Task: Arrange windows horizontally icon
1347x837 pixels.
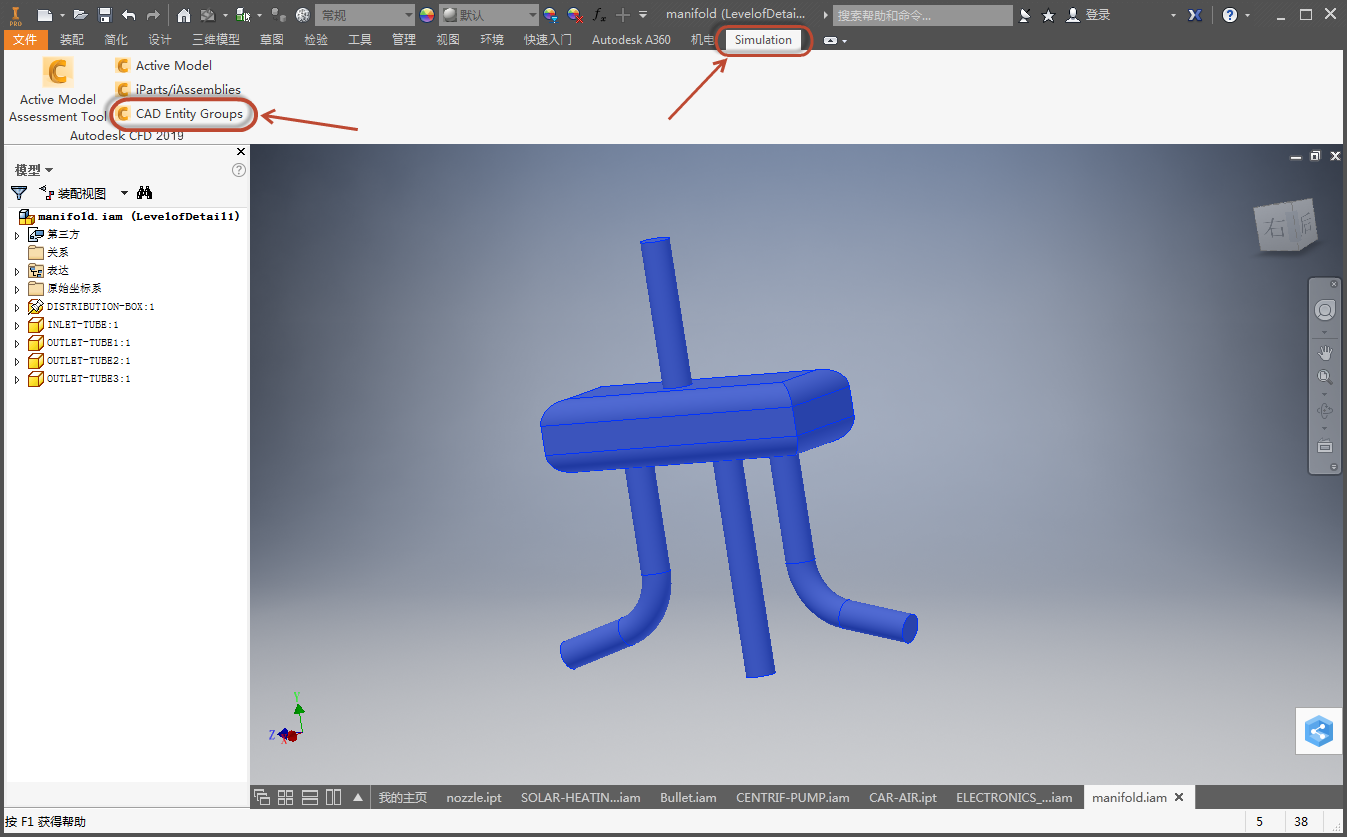Action: click(309, 797)
